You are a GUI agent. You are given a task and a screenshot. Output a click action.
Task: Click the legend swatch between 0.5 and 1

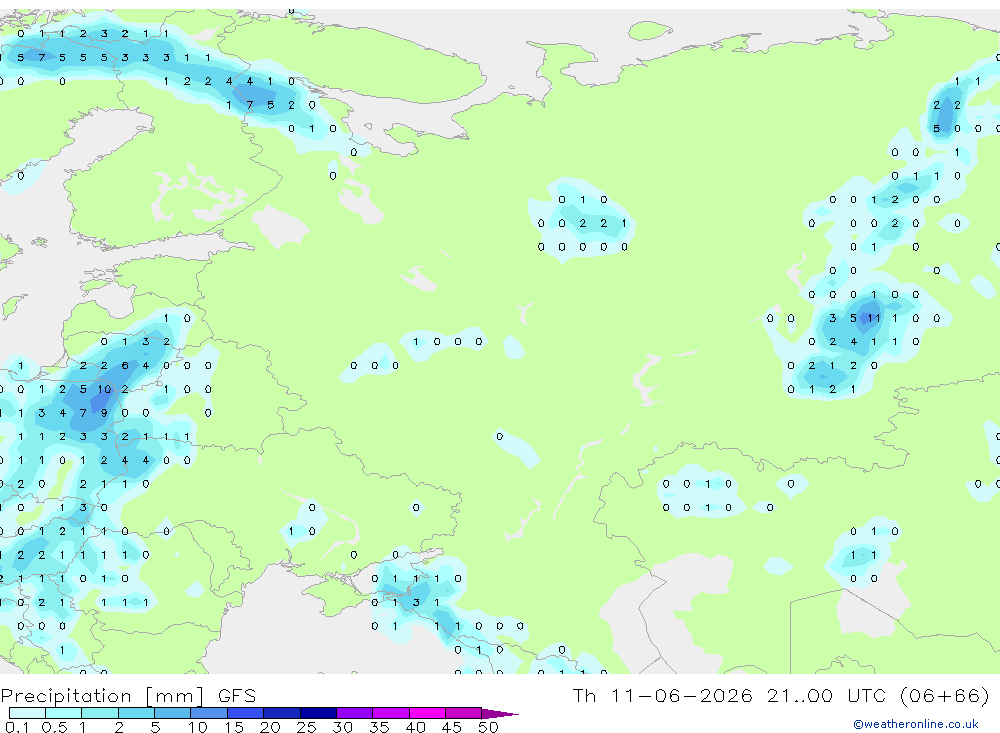64,713
